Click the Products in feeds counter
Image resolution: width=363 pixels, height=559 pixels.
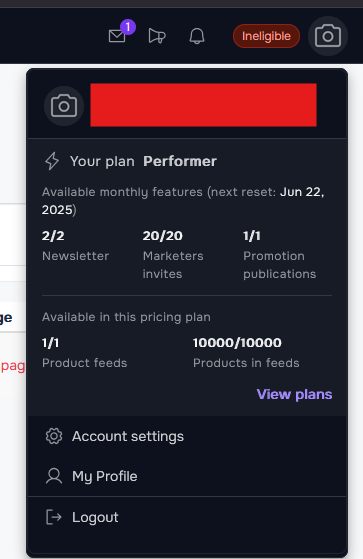pyautogui.click(x=237, y=343)
